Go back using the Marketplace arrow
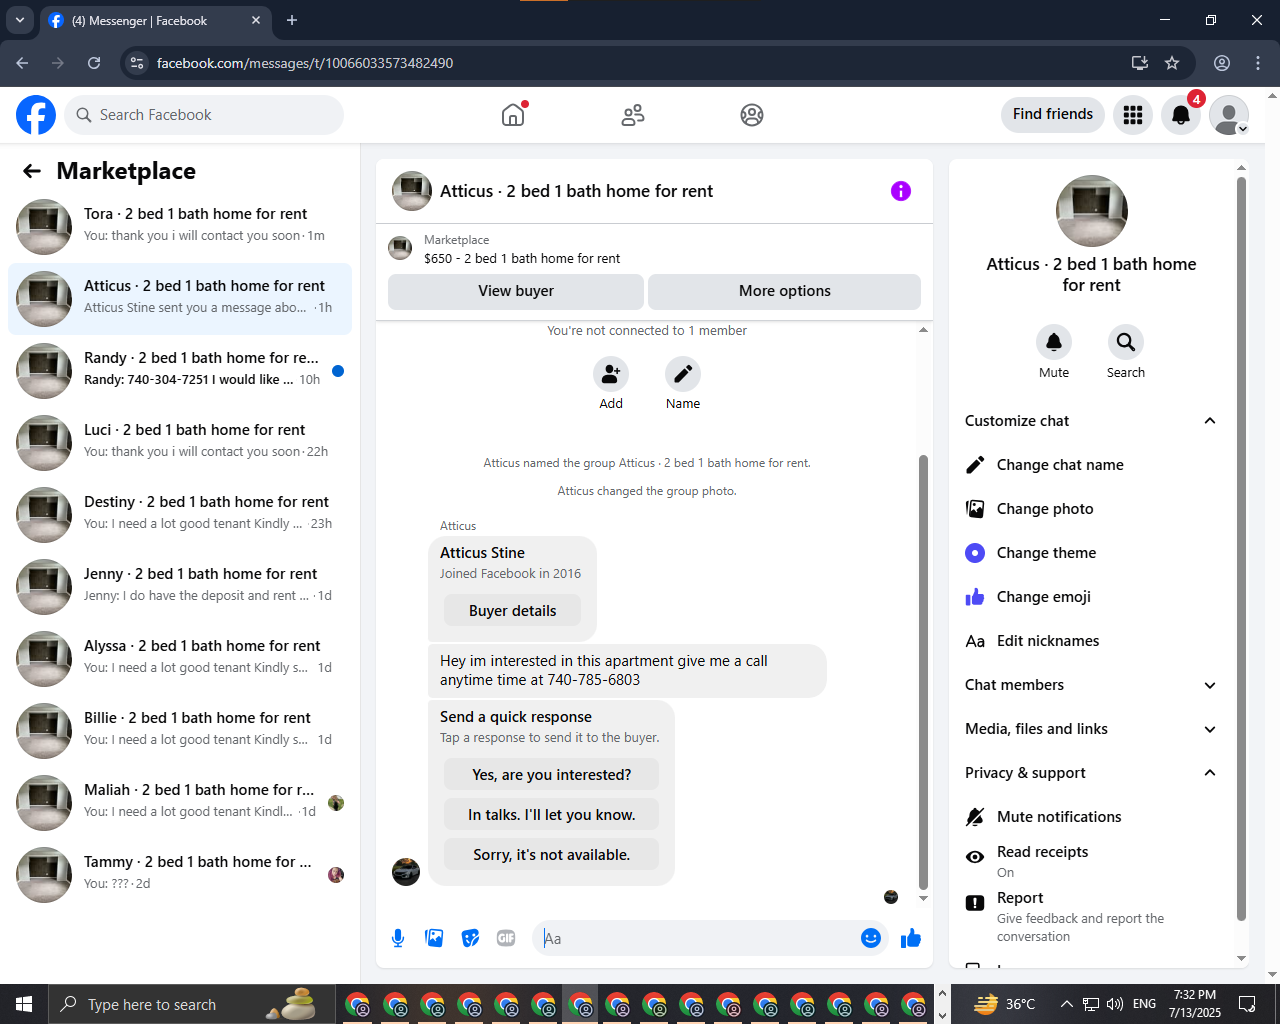 pos(32,171)
